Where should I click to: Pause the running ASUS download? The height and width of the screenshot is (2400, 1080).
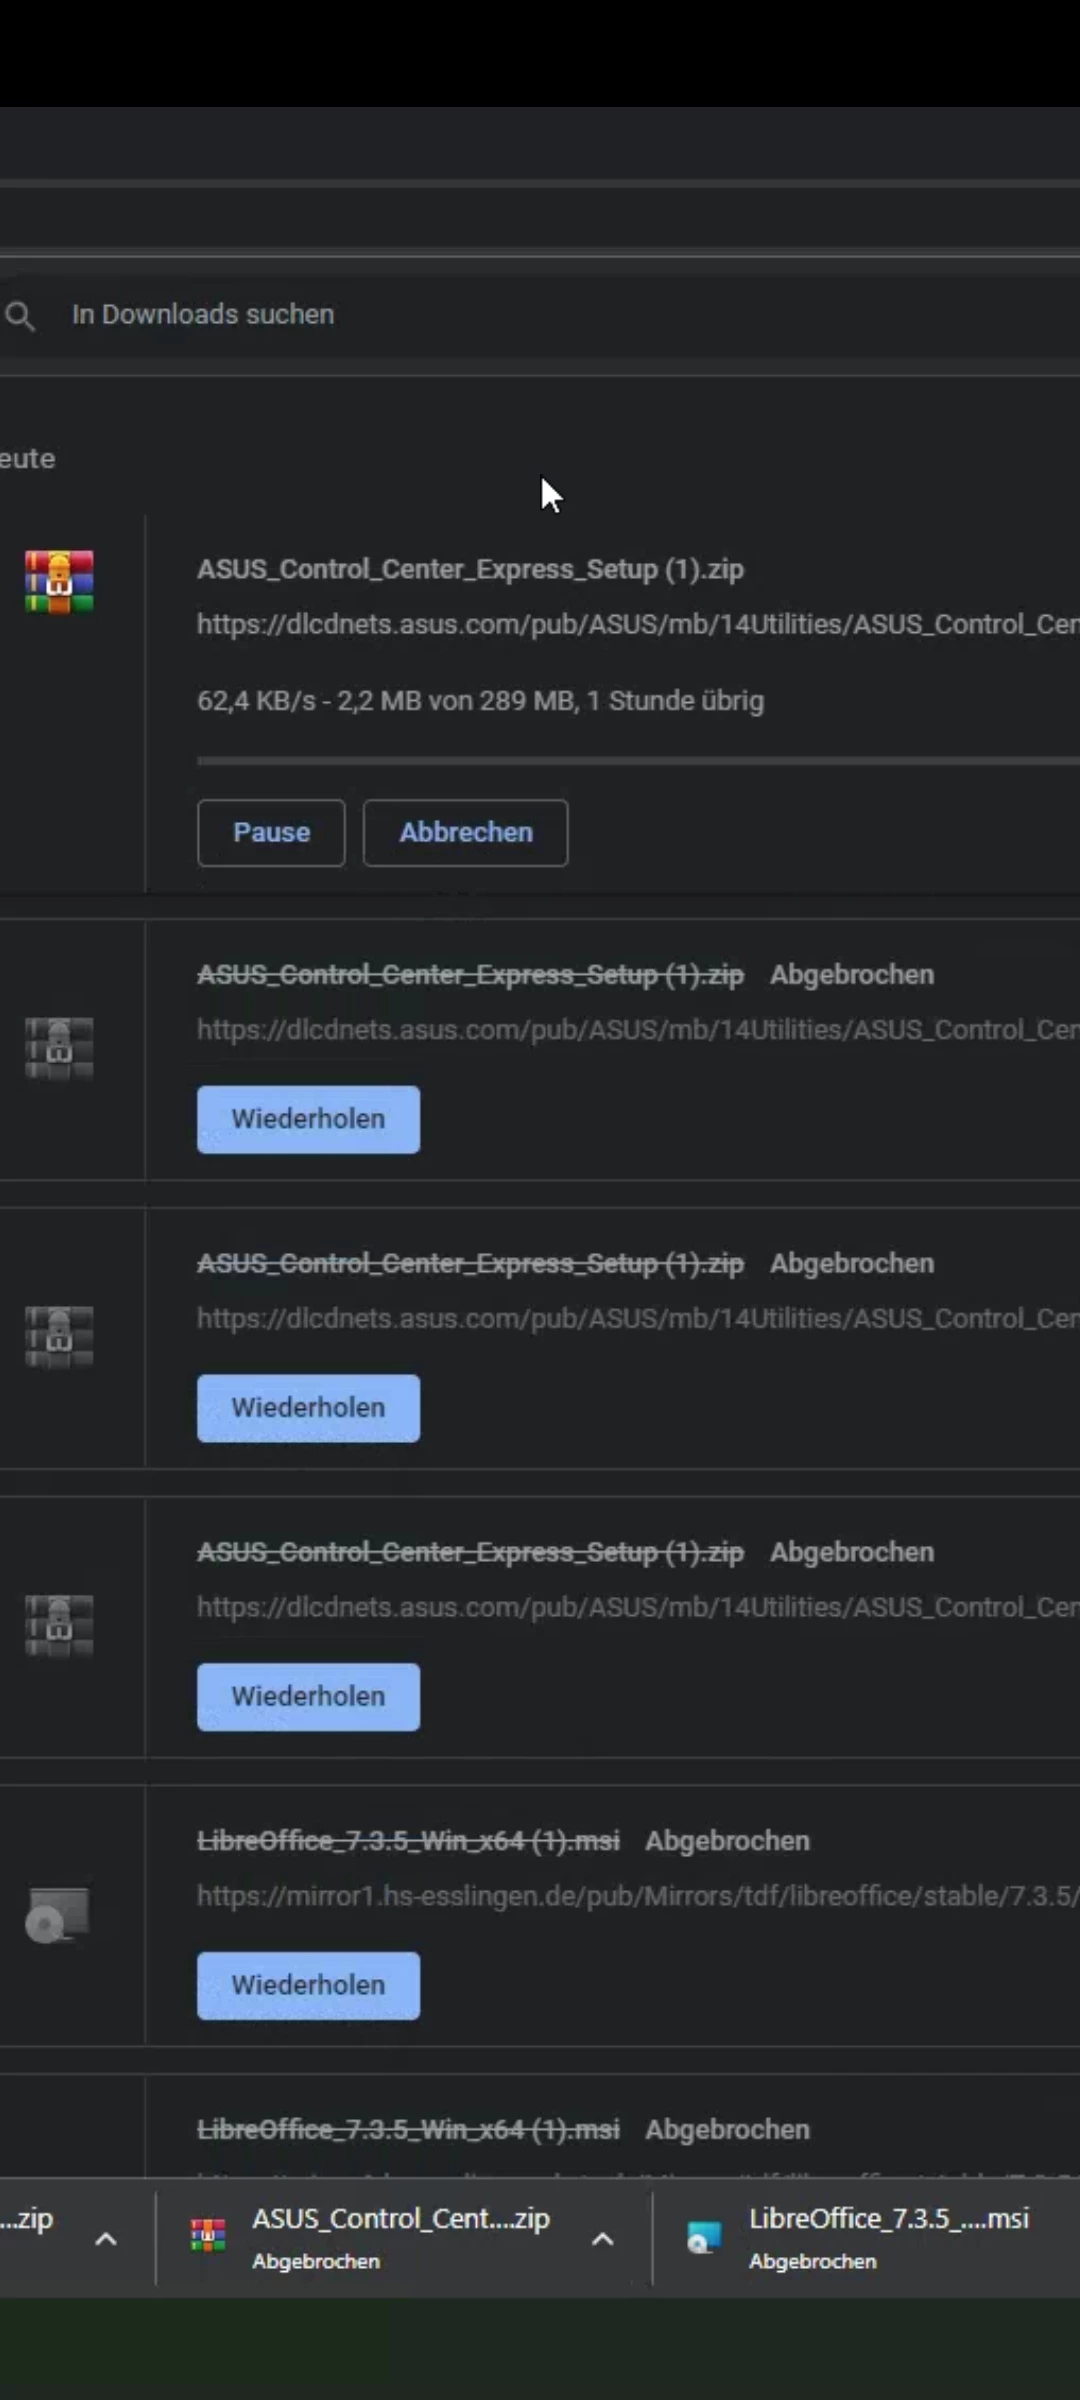coord(271,832)
